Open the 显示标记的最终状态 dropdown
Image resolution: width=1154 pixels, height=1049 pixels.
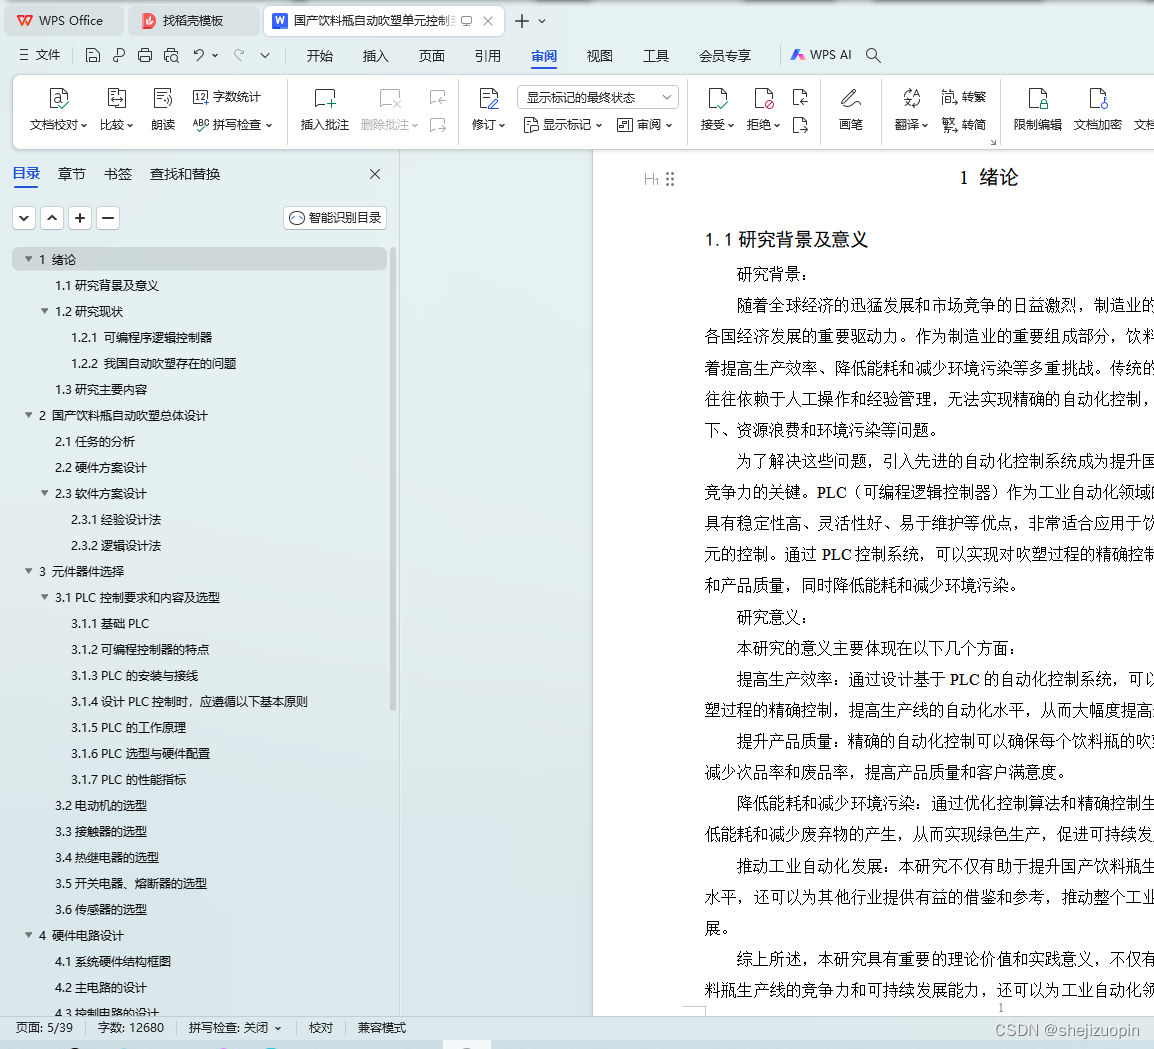pyautogui.click(x=598, y=97)
